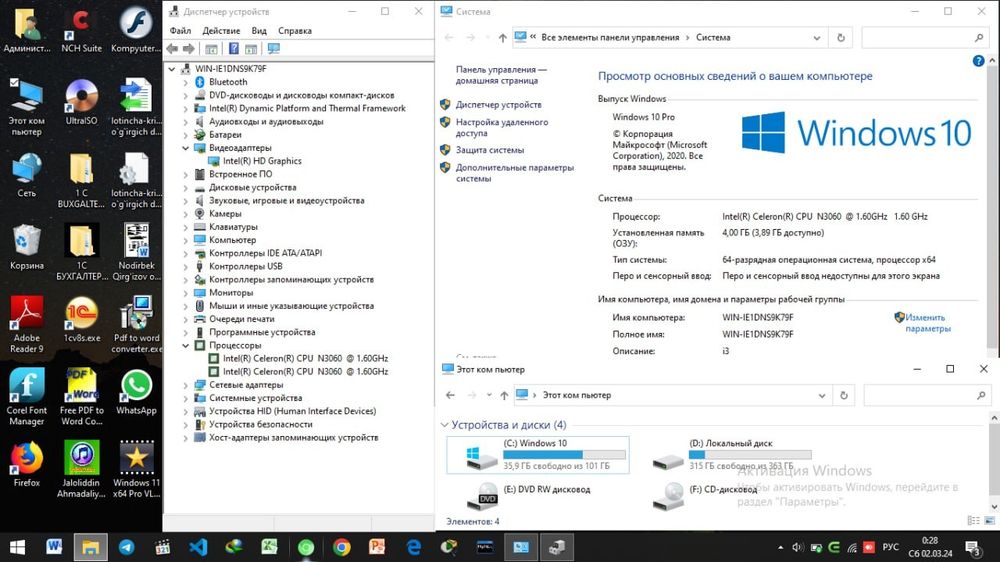
Task: Open the Файл menu
Action: (x=180, y=31)
